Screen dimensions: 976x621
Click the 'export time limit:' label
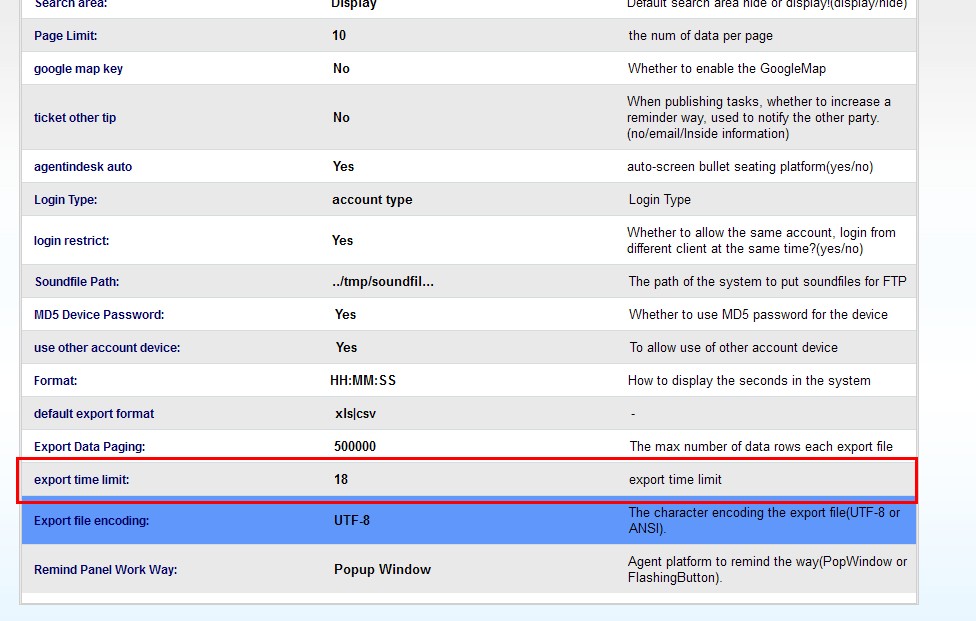point(82,480)
